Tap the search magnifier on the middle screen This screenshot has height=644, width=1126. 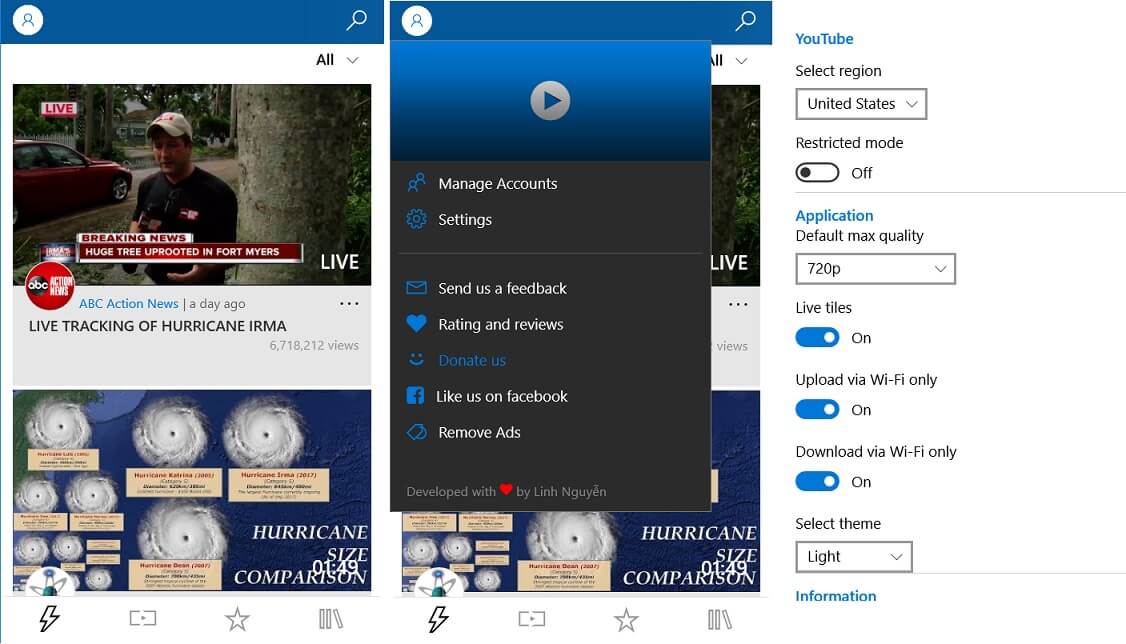[x=745, y=21]
